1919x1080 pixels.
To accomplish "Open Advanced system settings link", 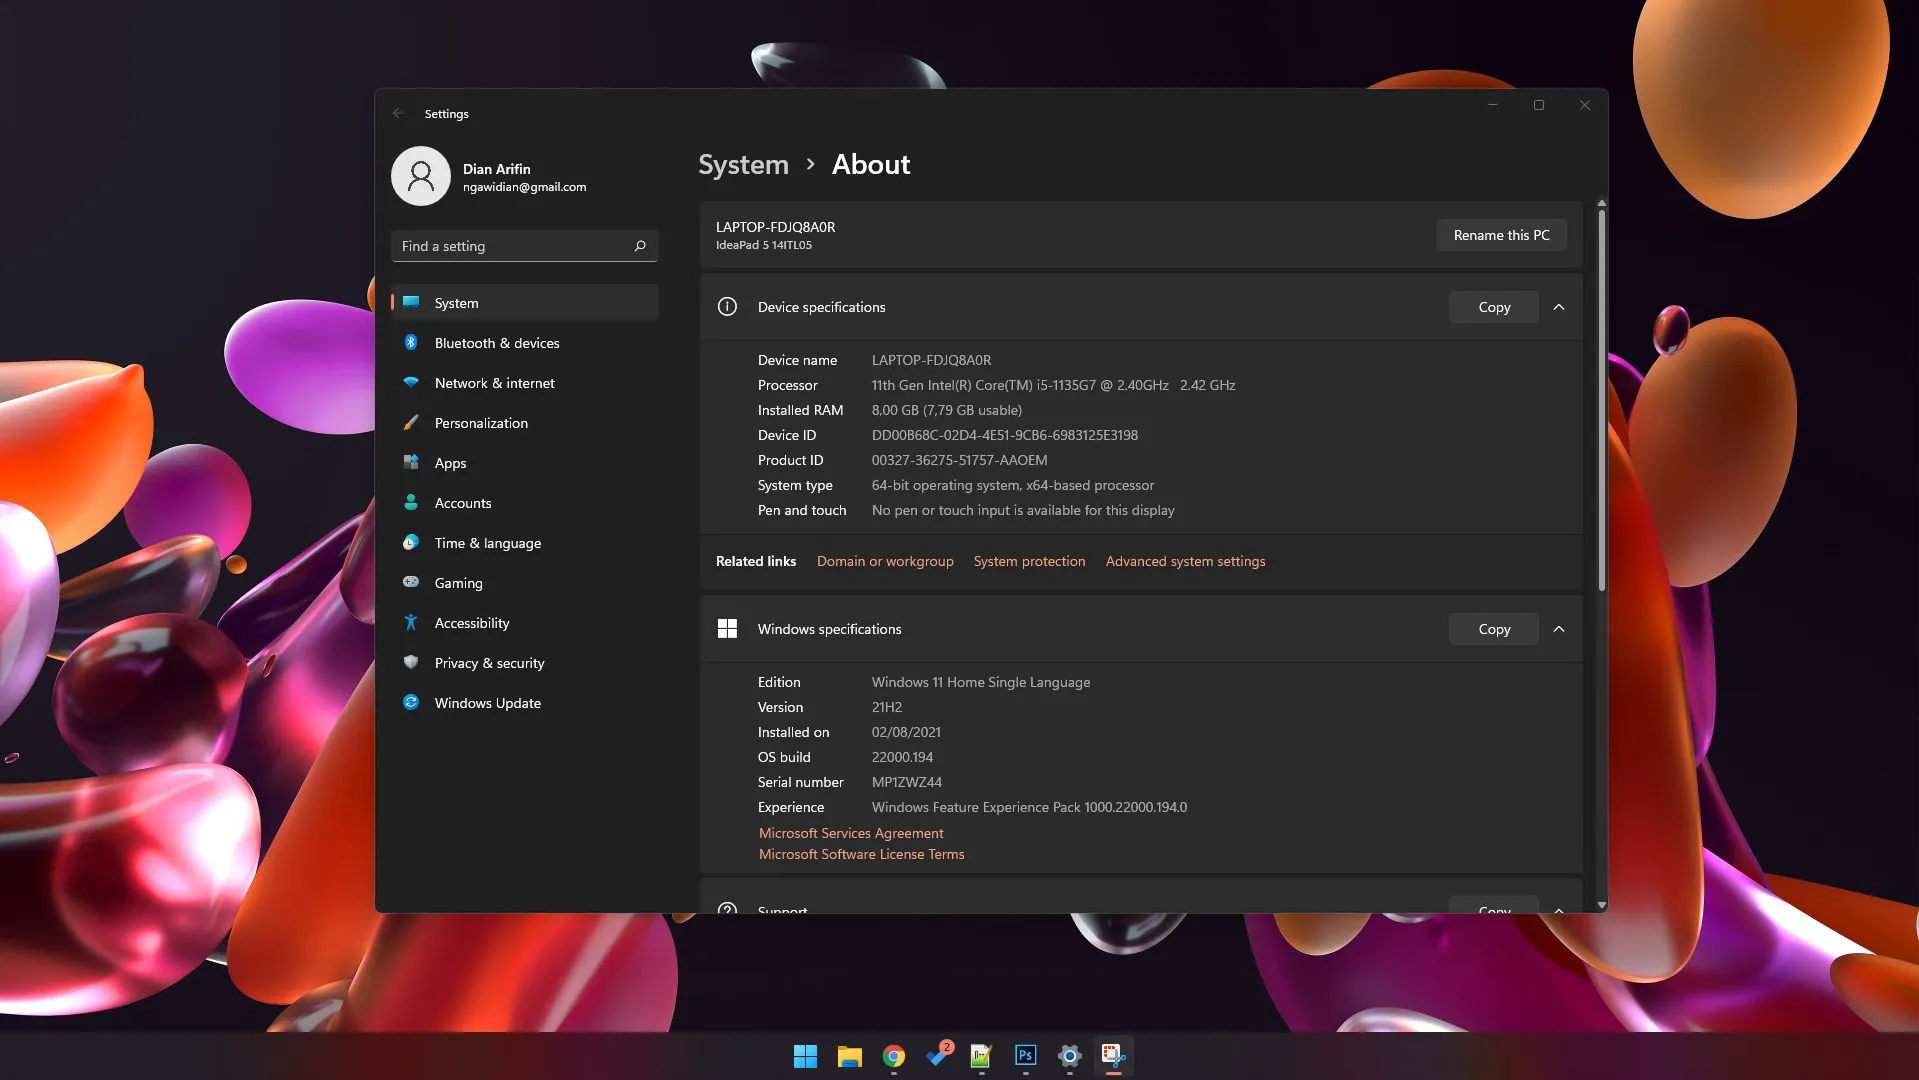I will tap(1185, 561).
